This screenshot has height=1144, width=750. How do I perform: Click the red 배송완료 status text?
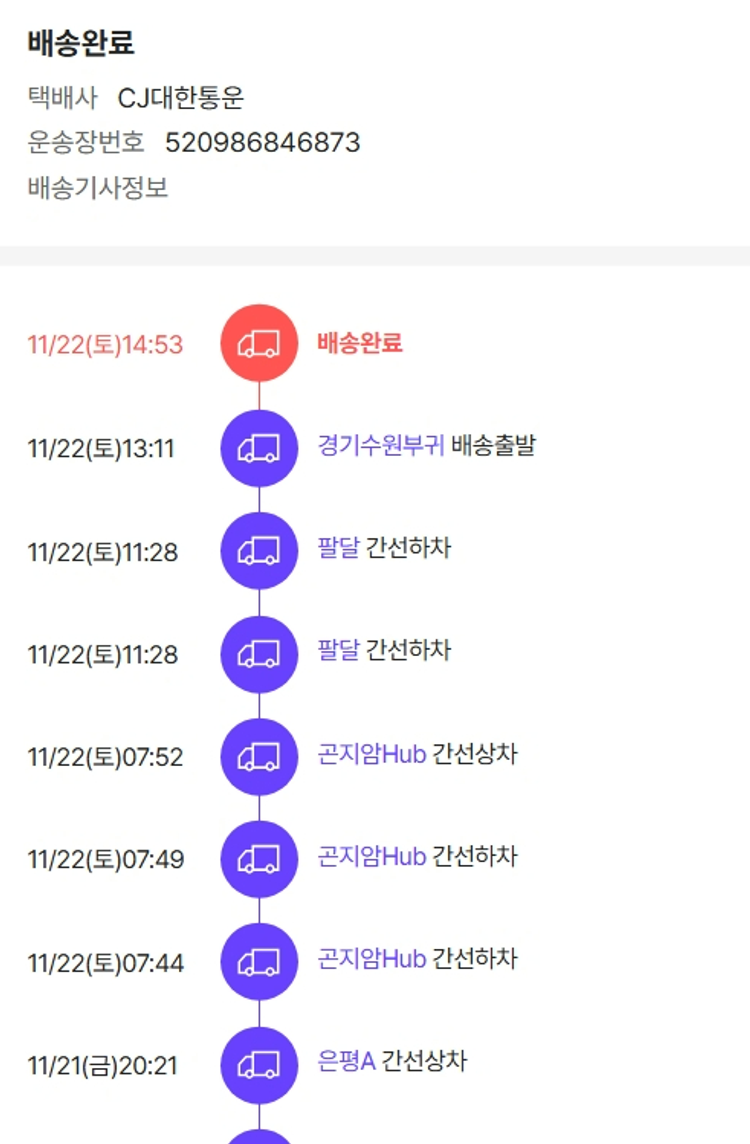[360, 343]
